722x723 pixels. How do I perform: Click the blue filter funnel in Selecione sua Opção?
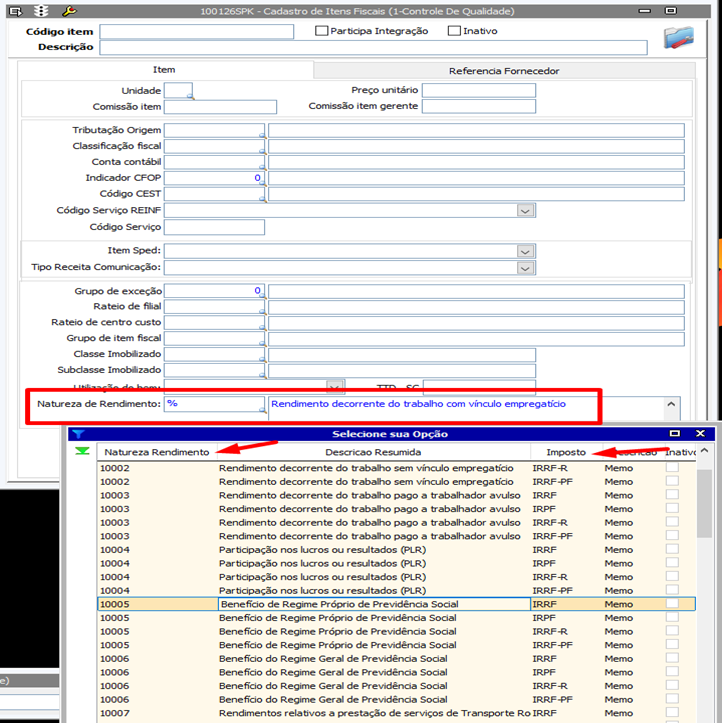pyautogui.click(x=78, y=433)
